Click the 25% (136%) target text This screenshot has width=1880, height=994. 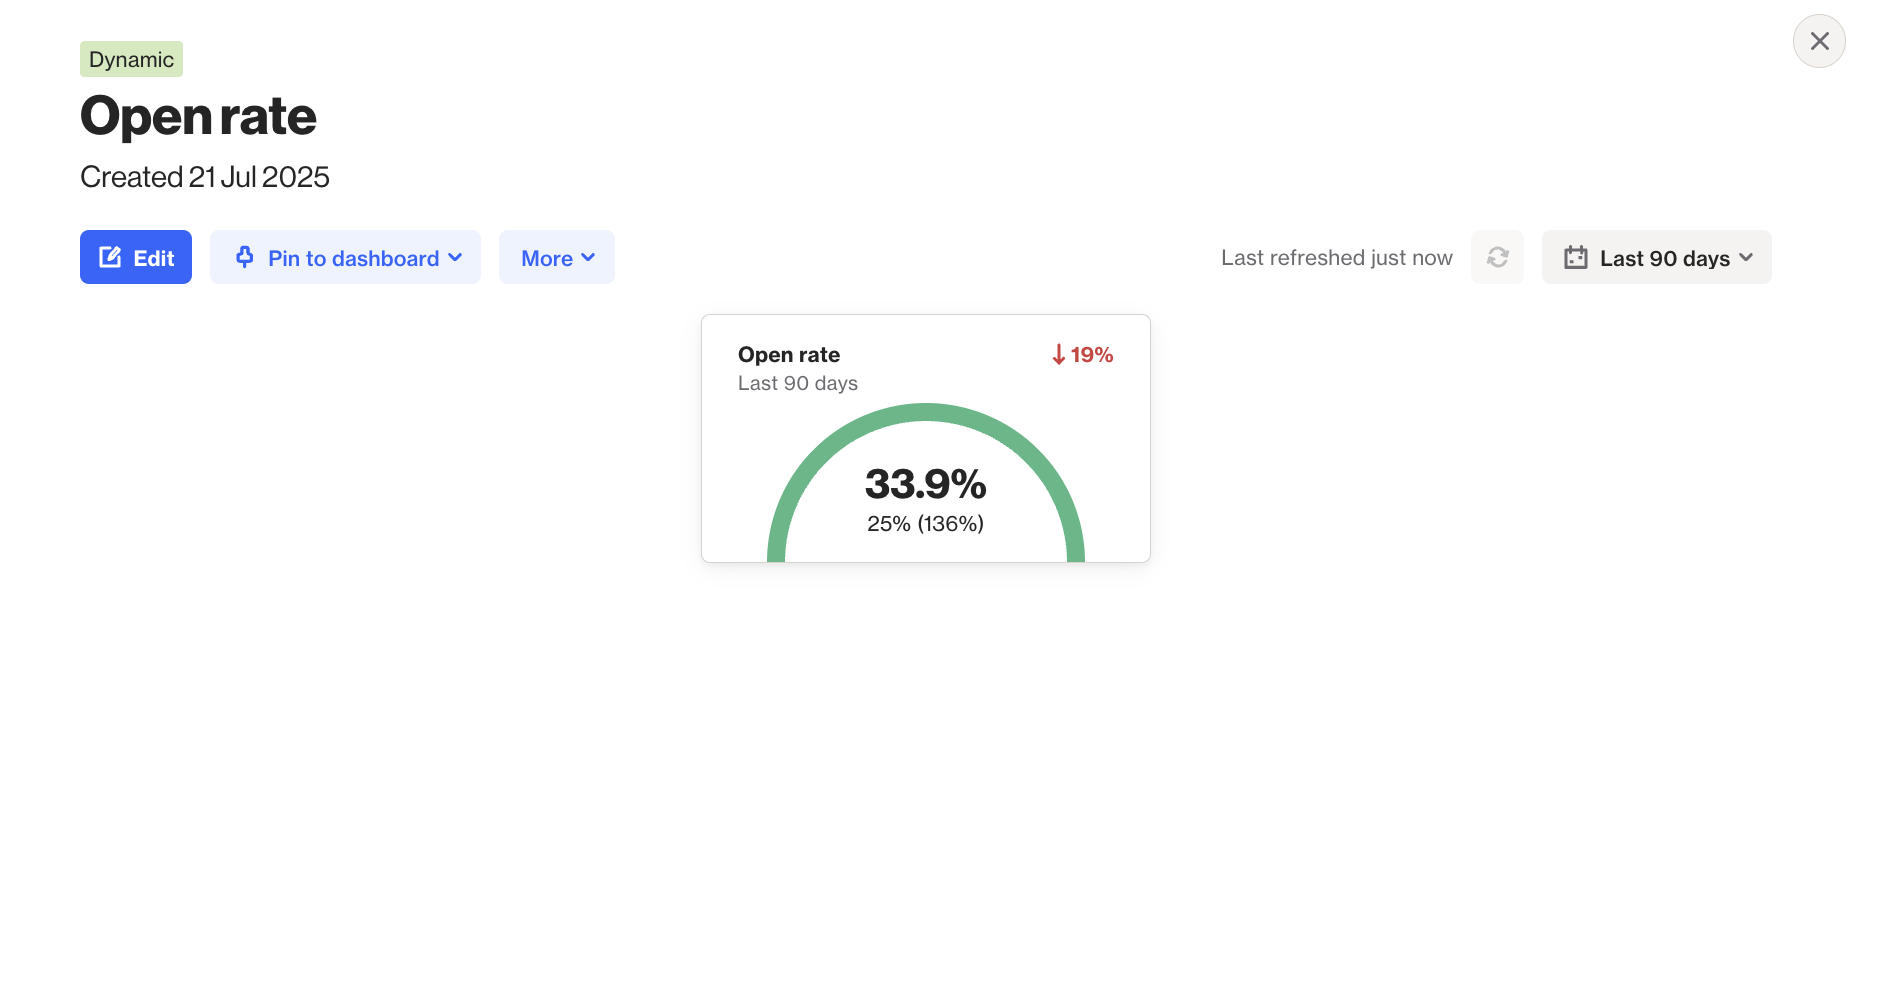click(925, 523)
